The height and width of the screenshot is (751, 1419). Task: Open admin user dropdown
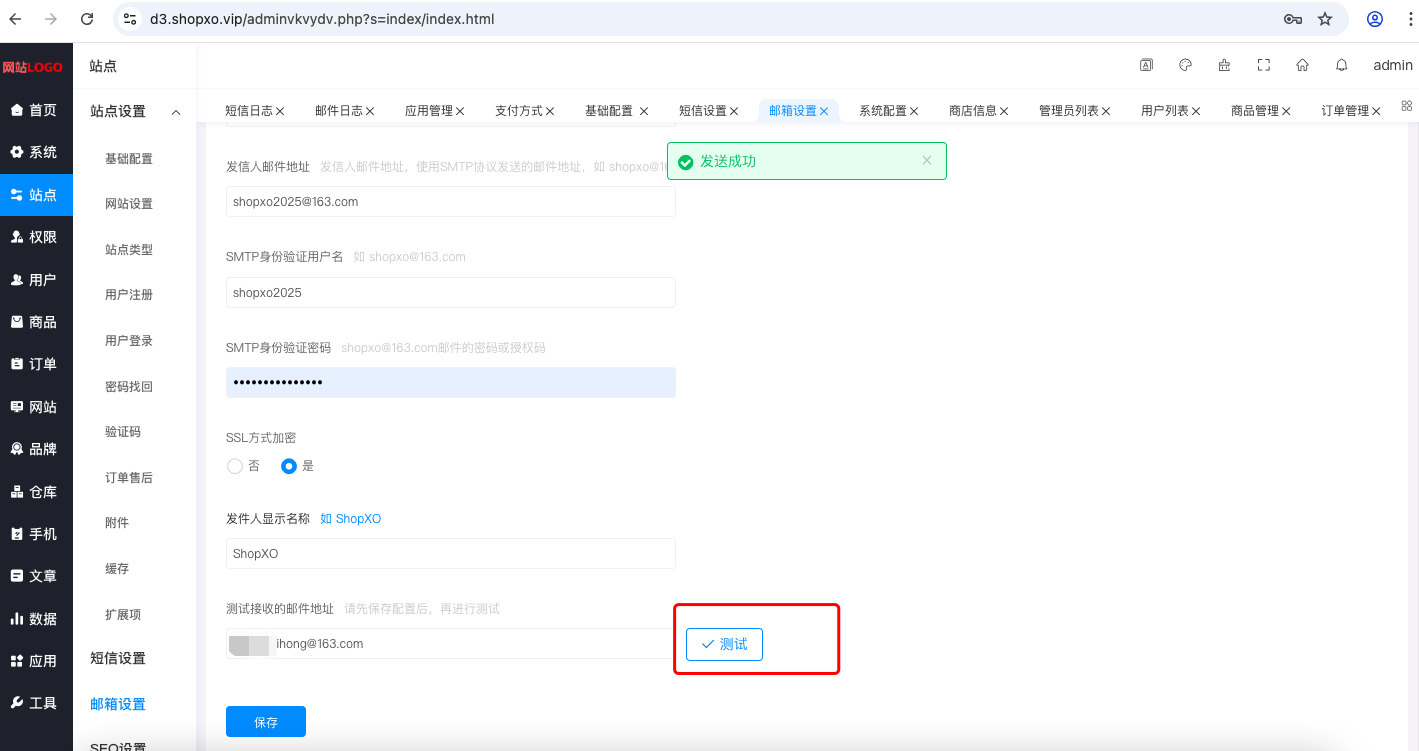pyautogui.click(x=1393, y=65)
